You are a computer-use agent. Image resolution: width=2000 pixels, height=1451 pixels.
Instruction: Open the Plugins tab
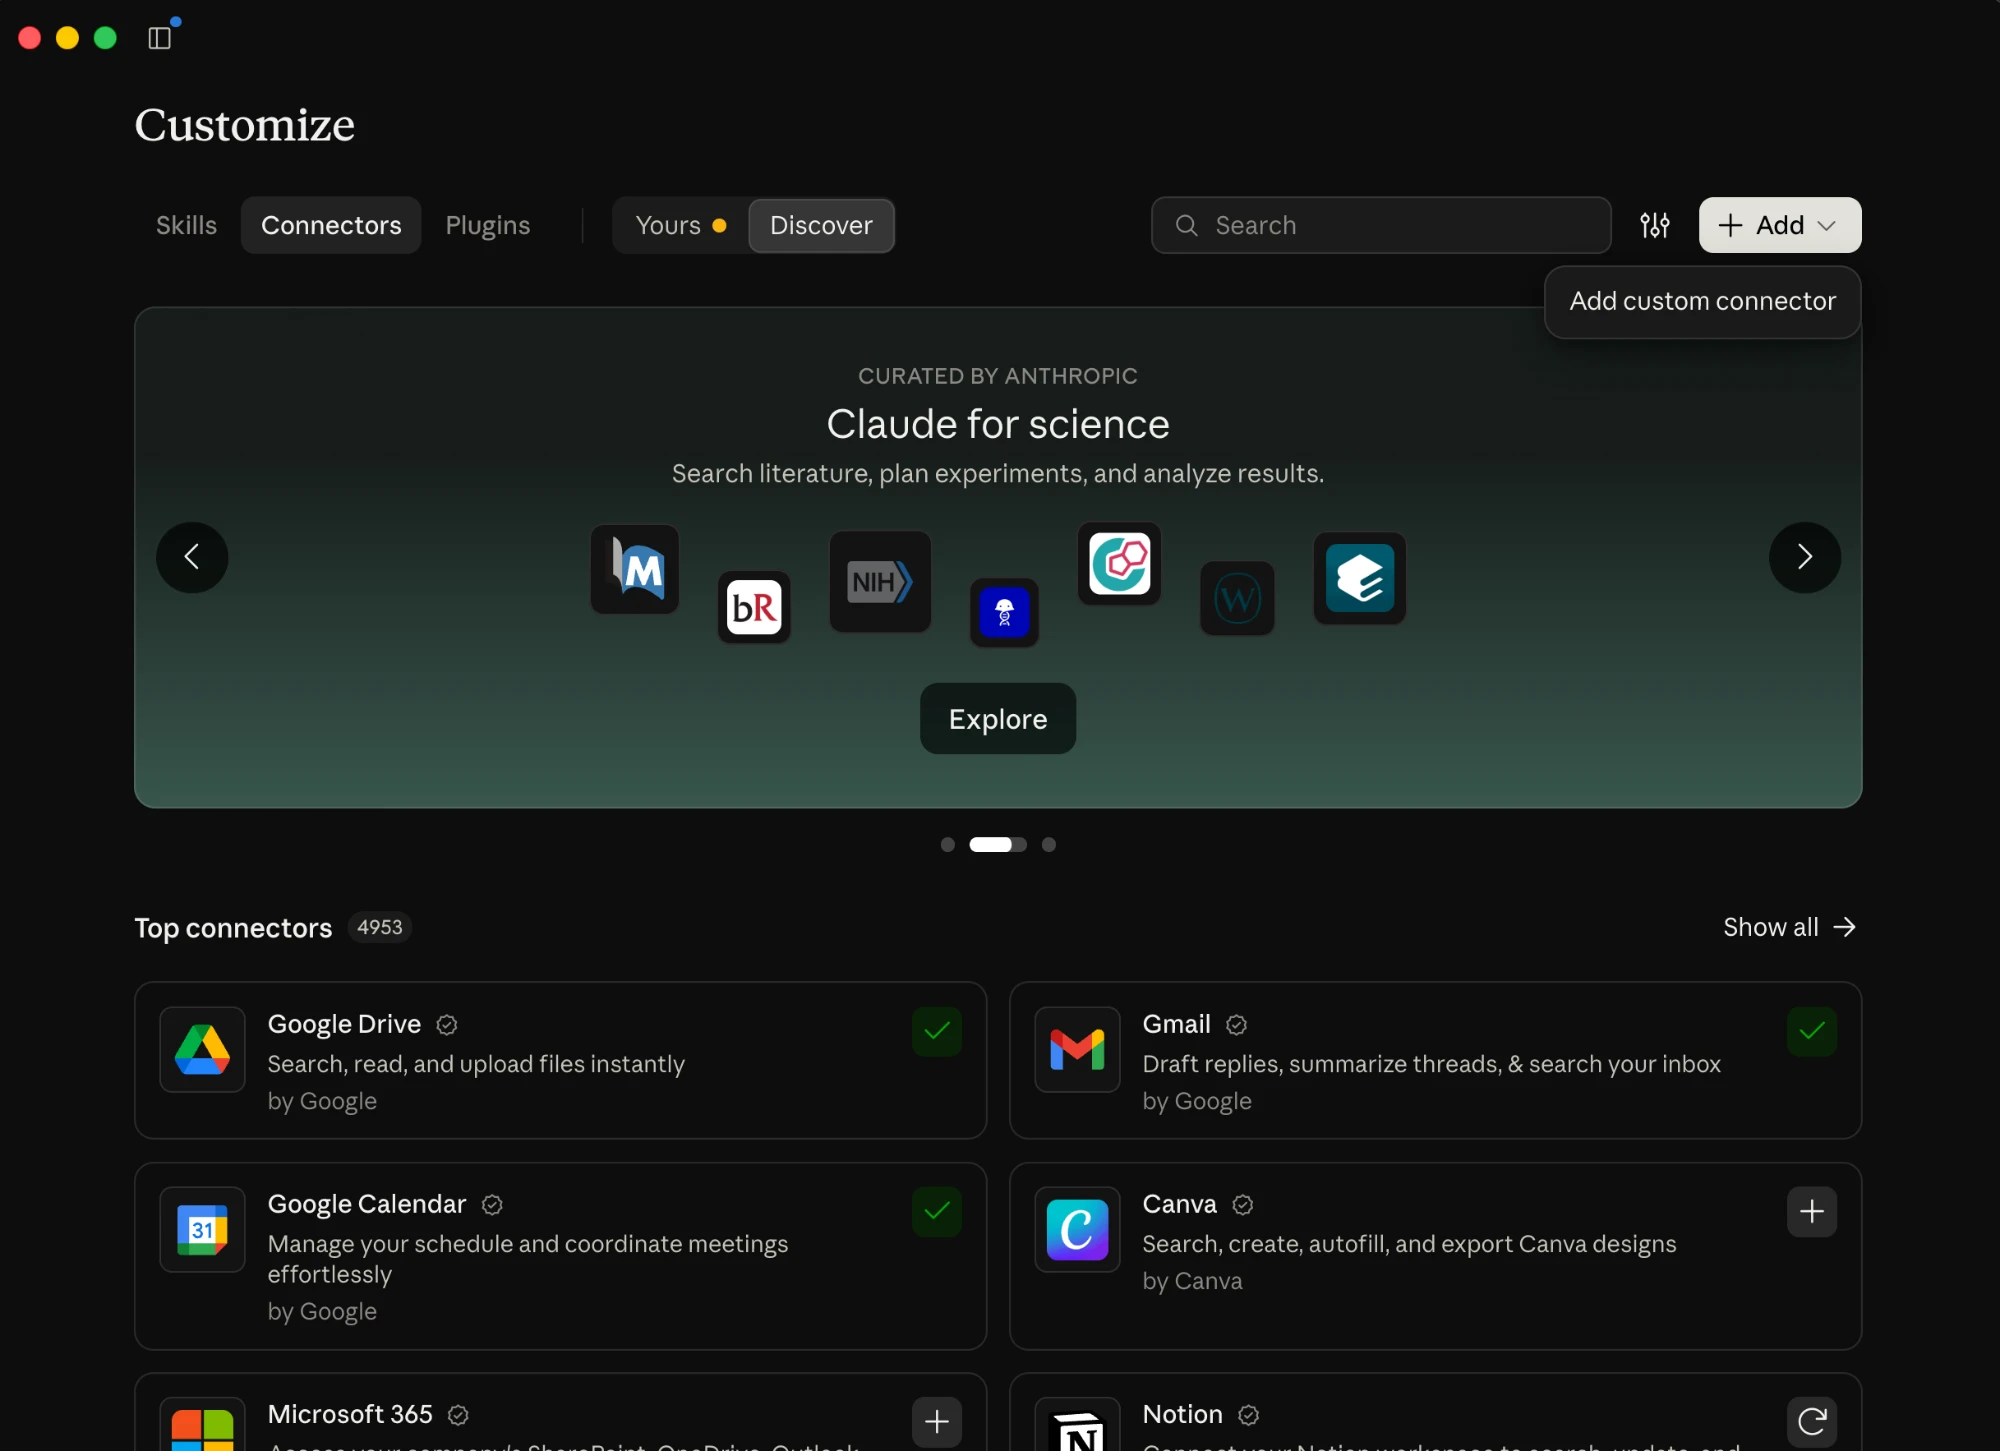click(x=488, y=225)
